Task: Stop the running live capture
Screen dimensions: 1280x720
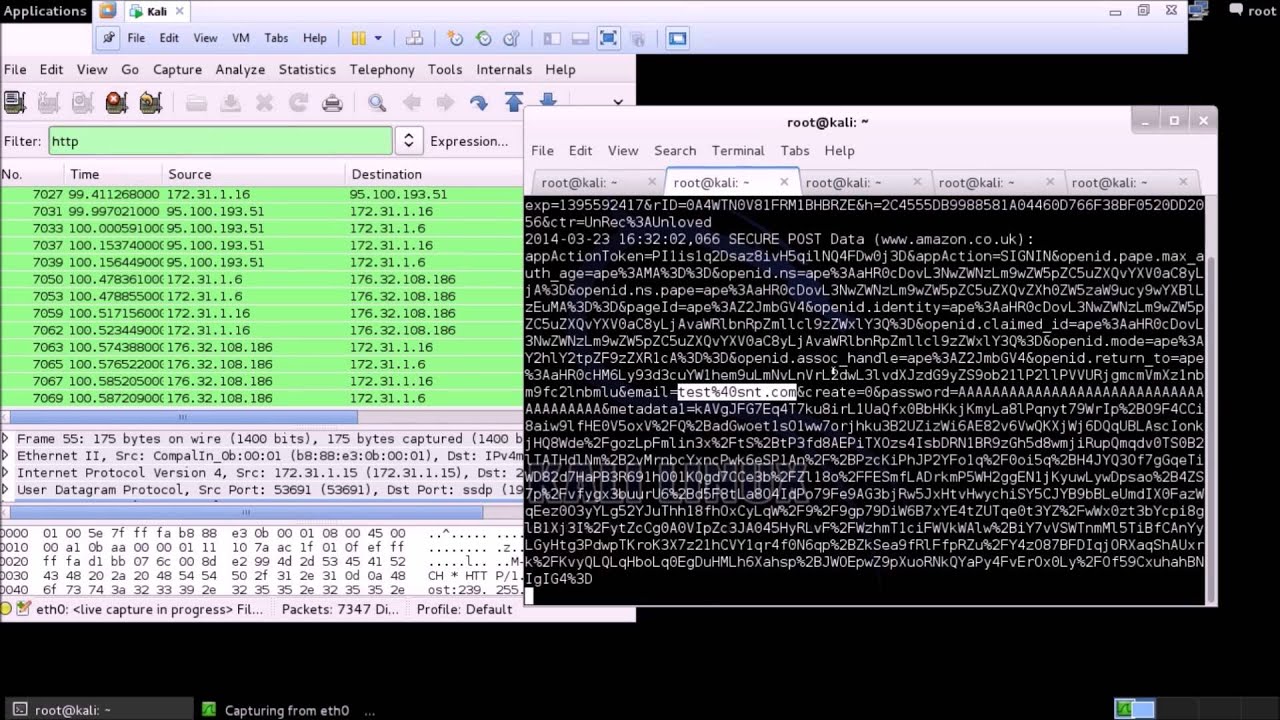Action: coord(116,102)
